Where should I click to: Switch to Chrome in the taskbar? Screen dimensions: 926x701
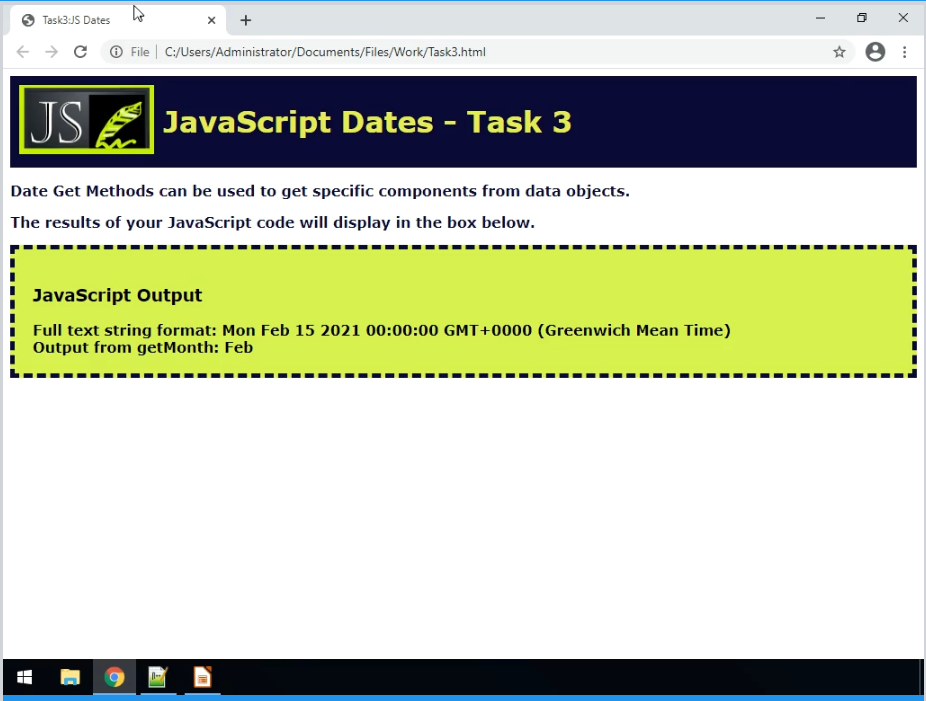[114, 677]
